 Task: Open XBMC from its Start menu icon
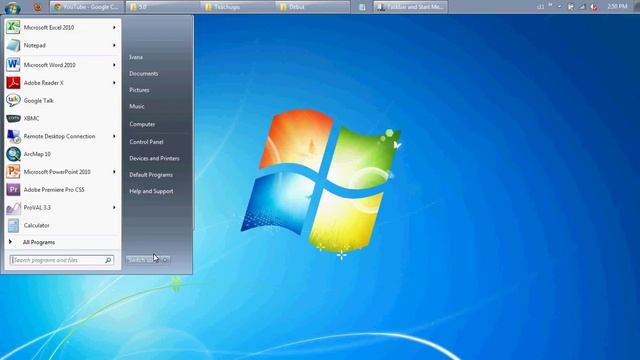pyautogui.click(x=13, y=118)
